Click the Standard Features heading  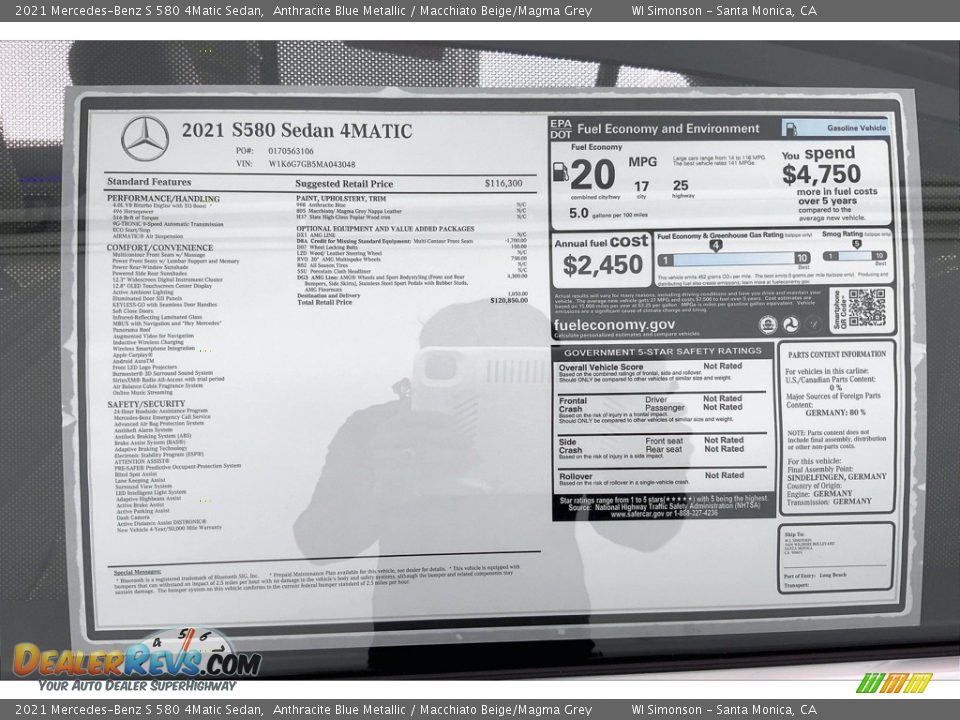point(149,182)
